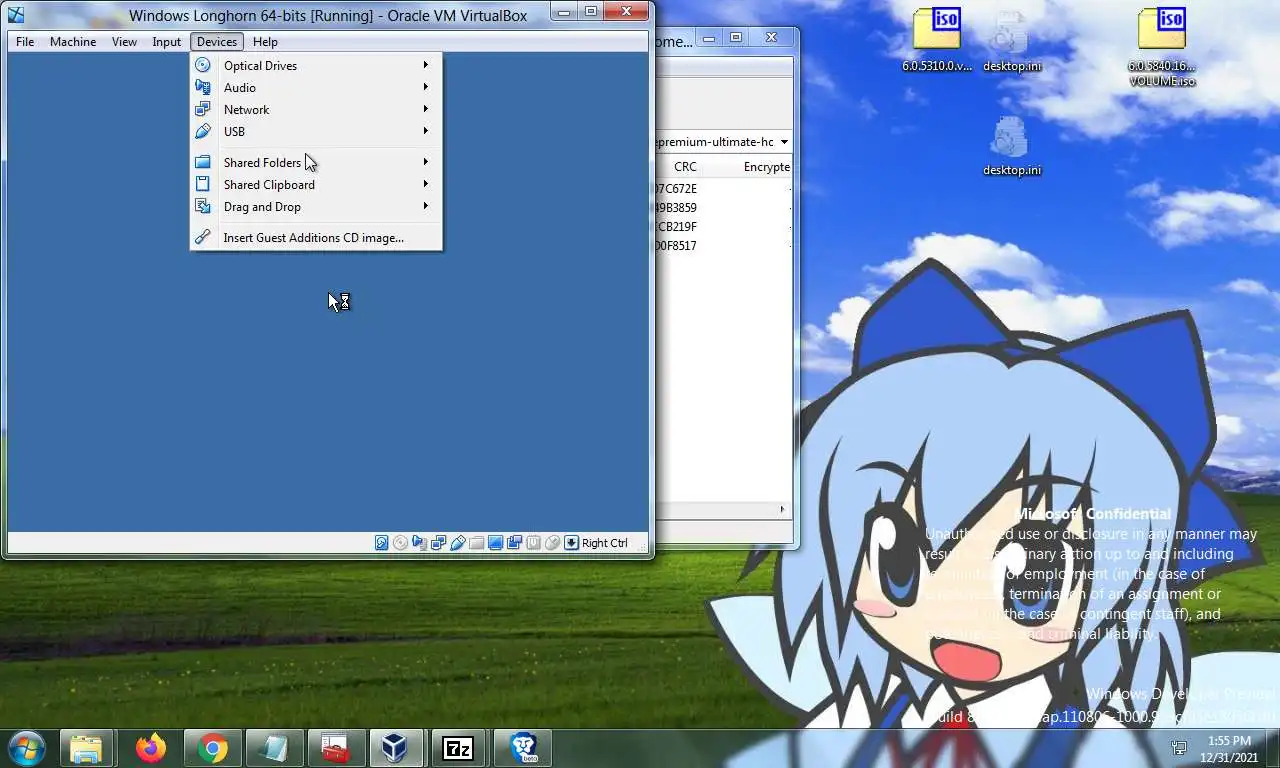This screenshot has height=768, width=1280.
Task: Open Windows Explorer from the taskbar
Action: point(86,748)
